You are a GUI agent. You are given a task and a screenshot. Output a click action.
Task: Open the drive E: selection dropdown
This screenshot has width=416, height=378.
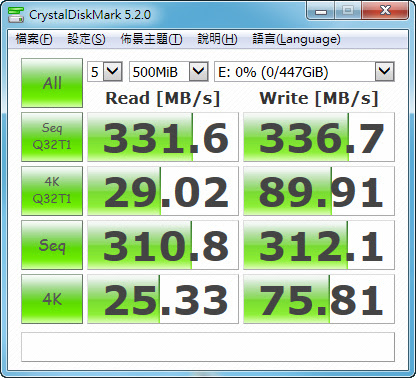click(x=304, y=72)
